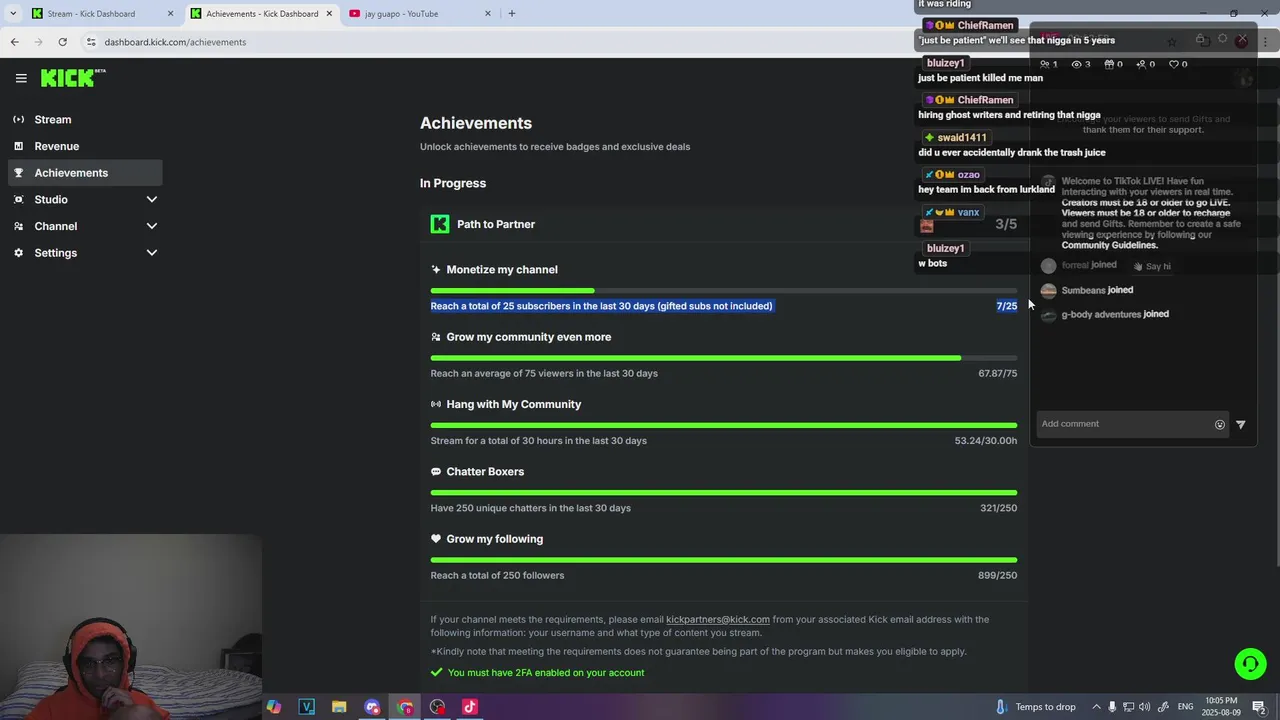
Task: Open the emoji picker in comment box
Action: coord(1219,424)
